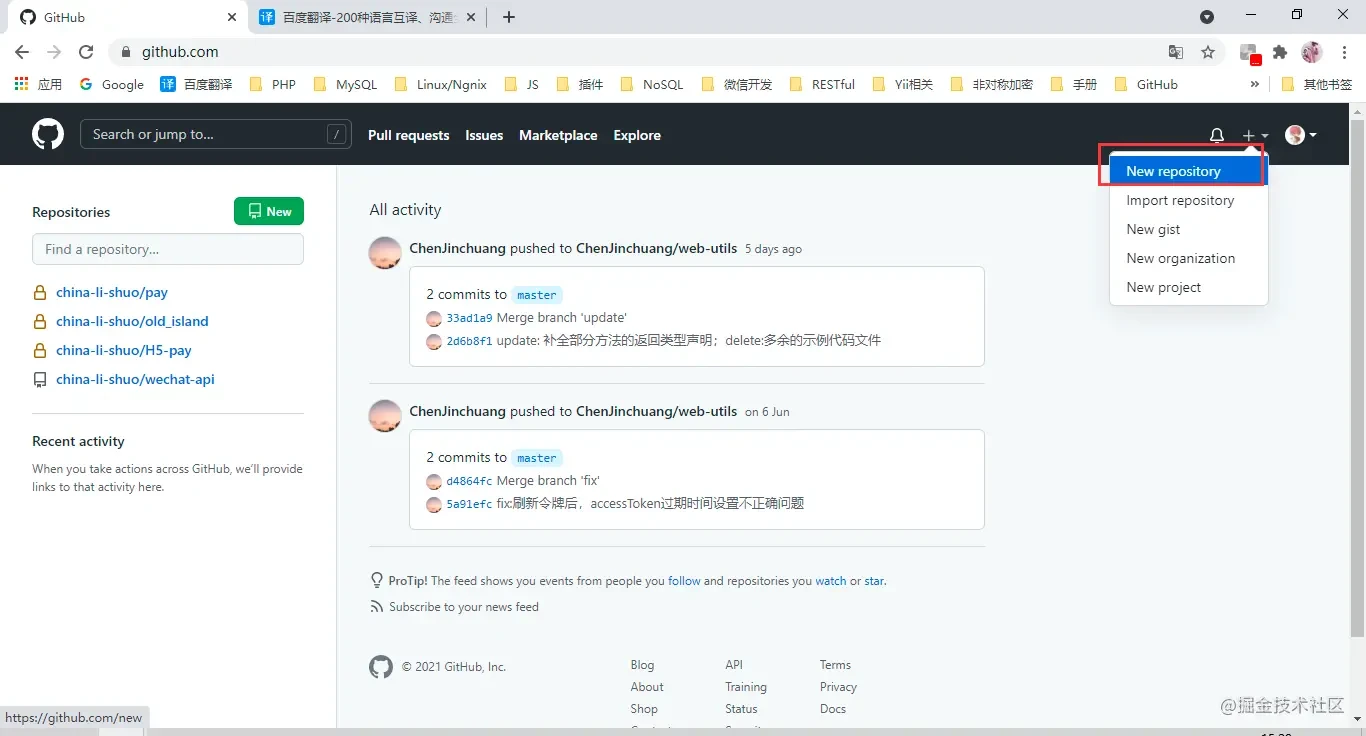The height and width of the screenshot is (736, 1366).
Task: Click the browser reload page icon
Action: tap(86, 52)
